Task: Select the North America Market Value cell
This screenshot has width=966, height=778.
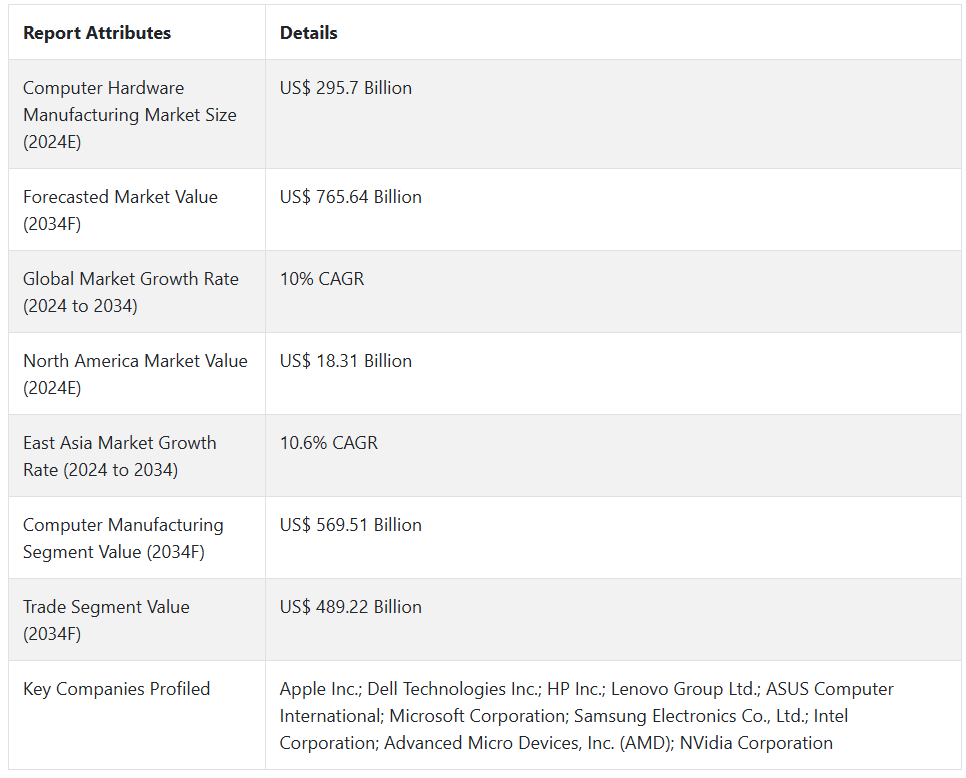Action: [137, 374]
